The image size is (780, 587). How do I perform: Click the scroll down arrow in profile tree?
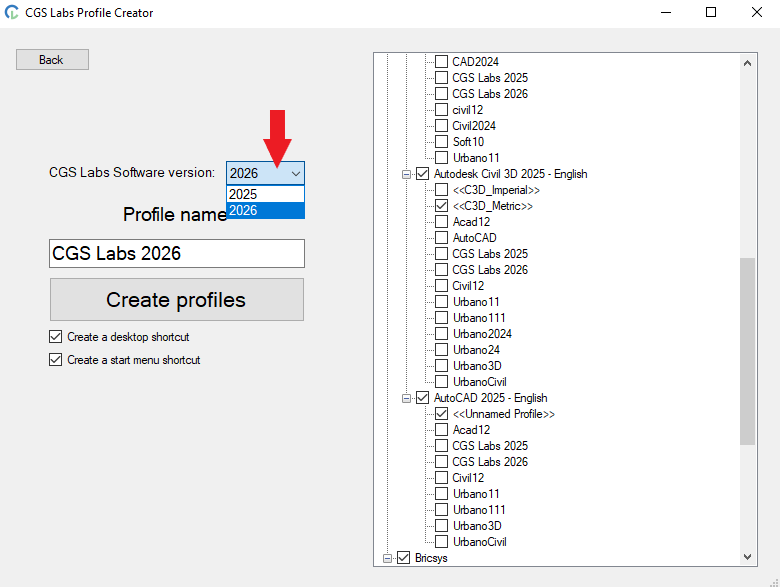(747, 557)
